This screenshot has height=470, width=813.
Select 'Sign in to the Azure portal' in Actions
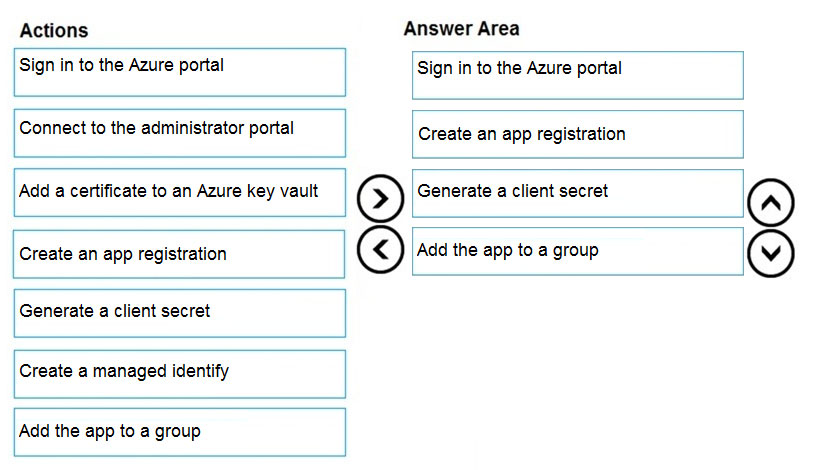tap(180, 72)
